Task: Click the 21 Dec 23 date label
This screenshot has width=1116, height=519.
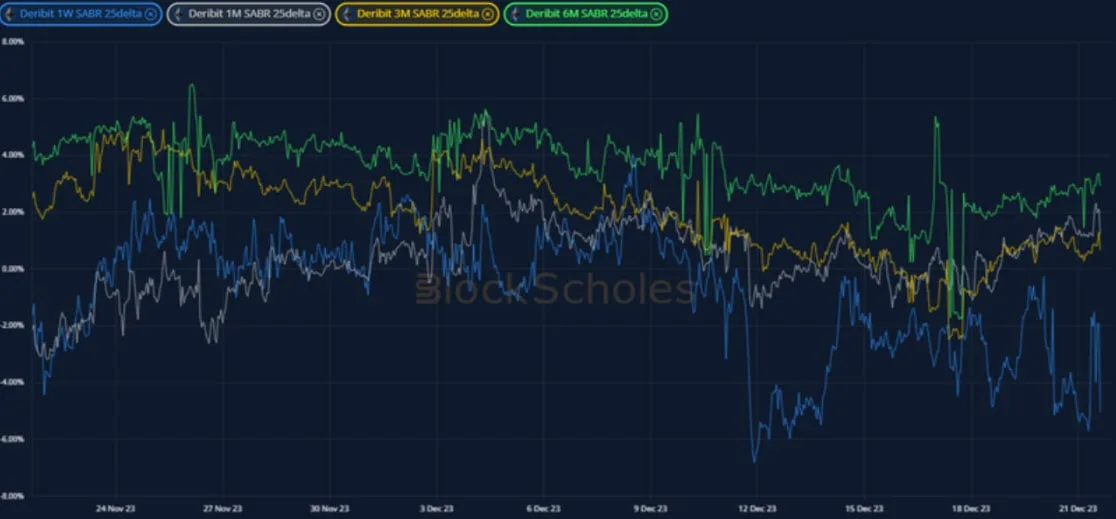Action: tap(1078, 509)
